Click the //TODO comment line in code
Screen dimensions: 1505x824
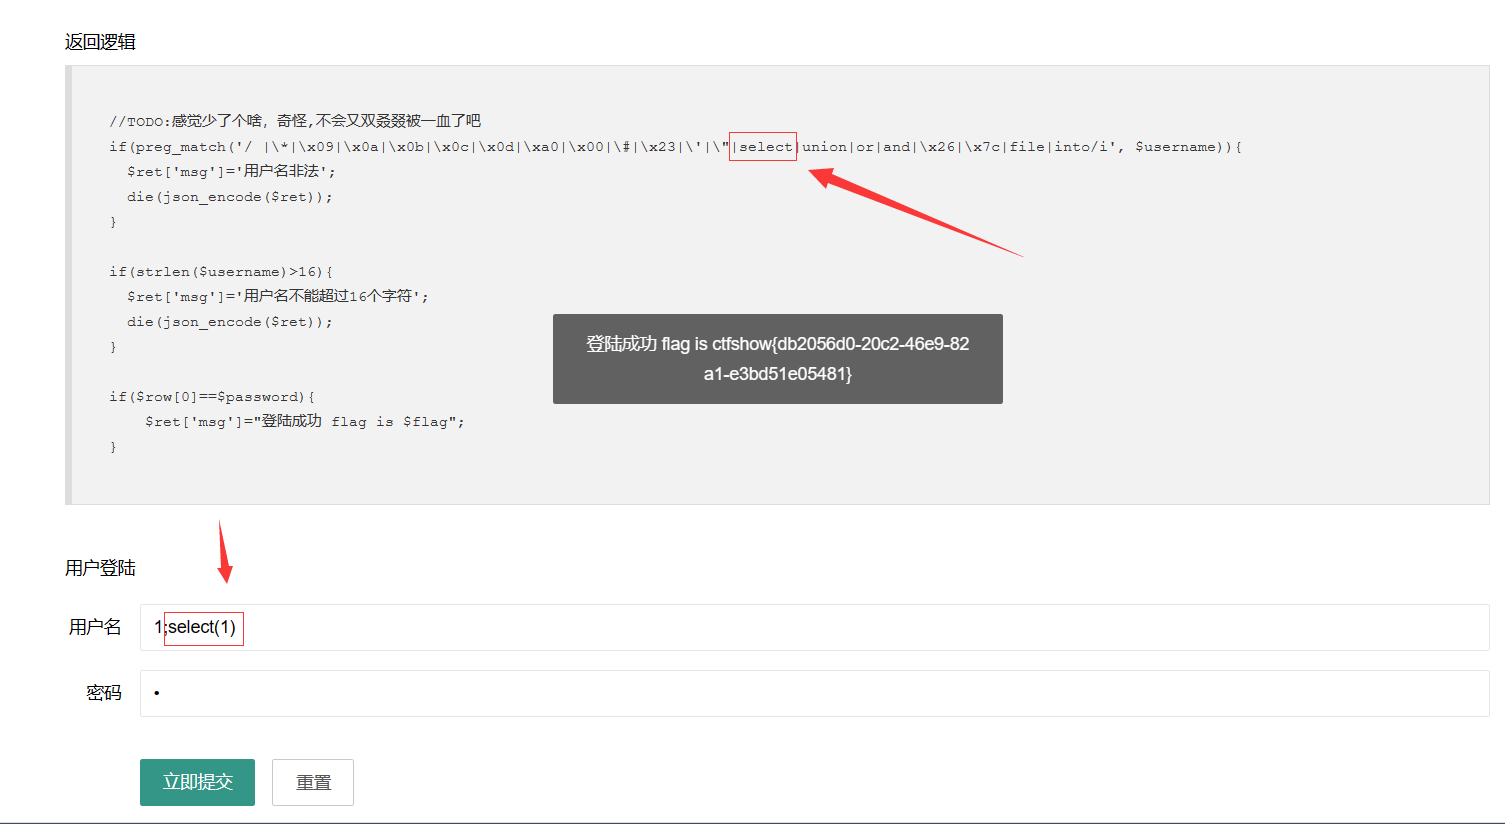(x=295, y=121)
